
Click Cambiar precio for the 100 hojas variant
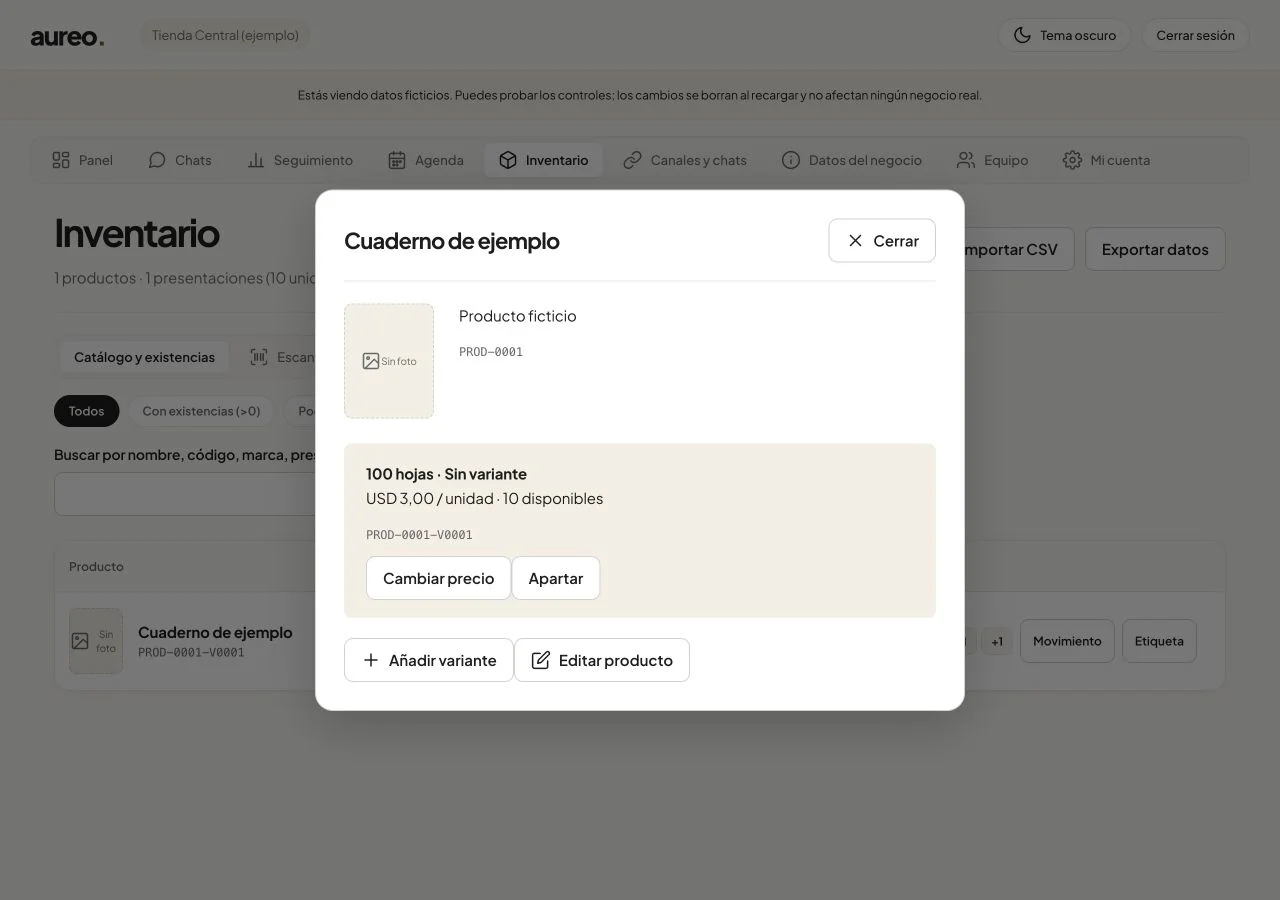(x=438, y=578)
